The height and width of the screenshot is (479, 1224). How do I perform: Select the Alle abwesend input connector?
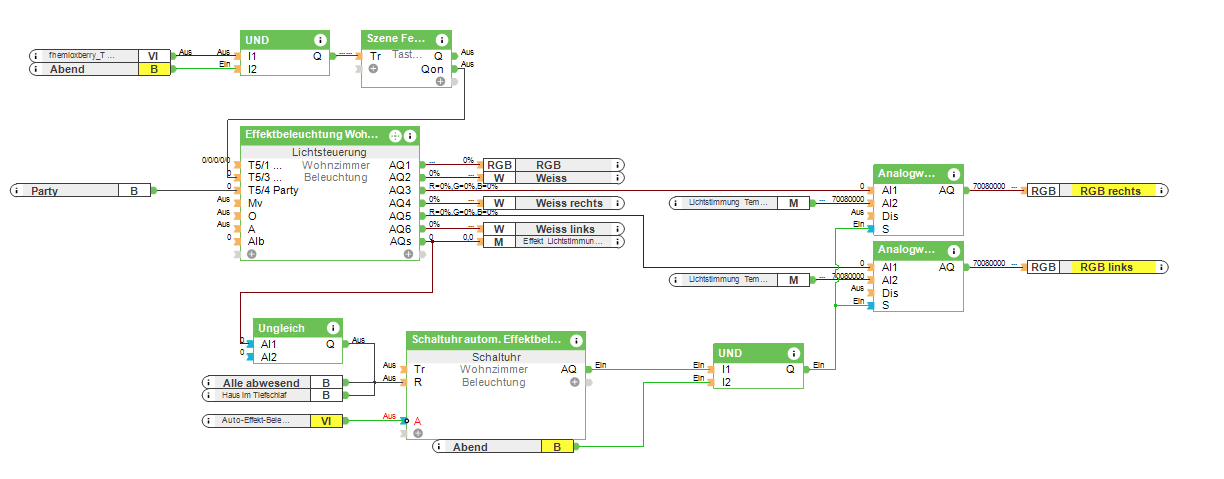(272, 382)
